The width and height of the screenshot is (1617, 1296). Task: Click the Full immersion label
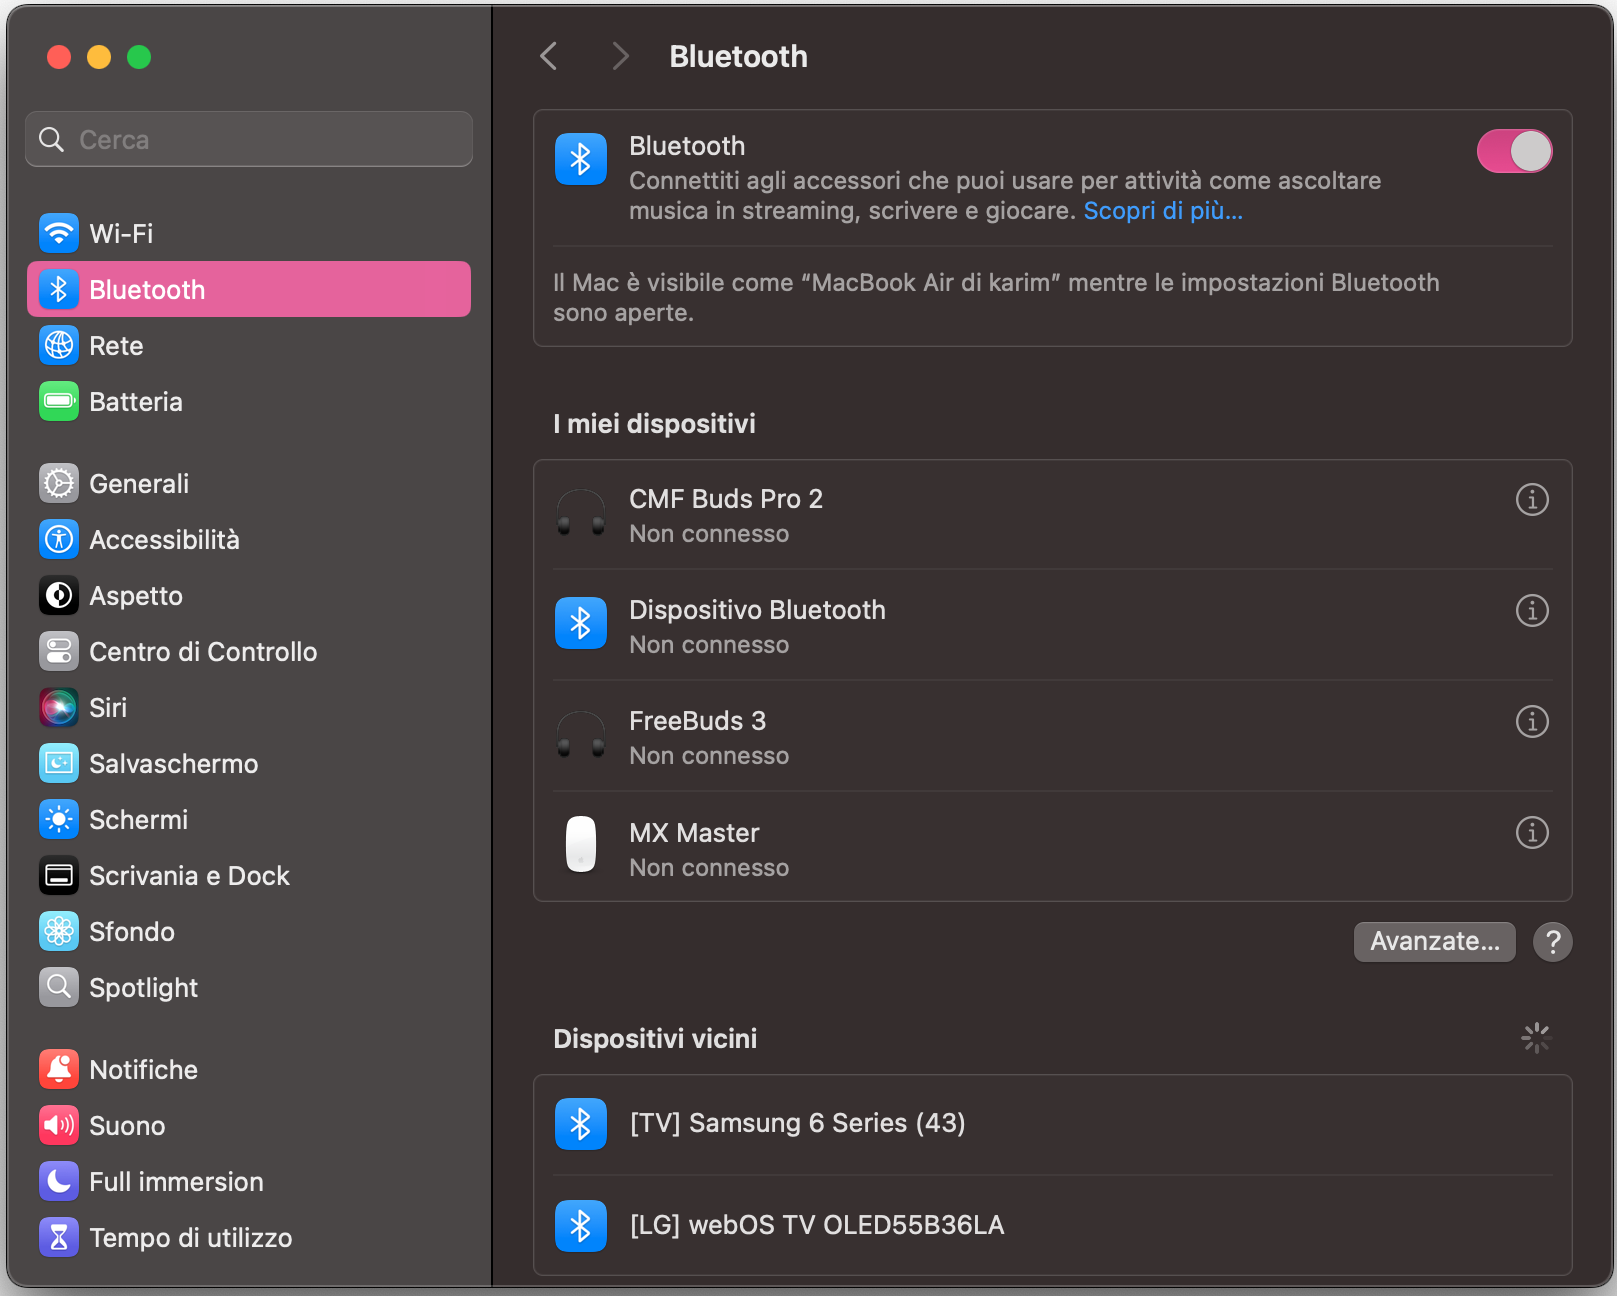coord(176,1182)
